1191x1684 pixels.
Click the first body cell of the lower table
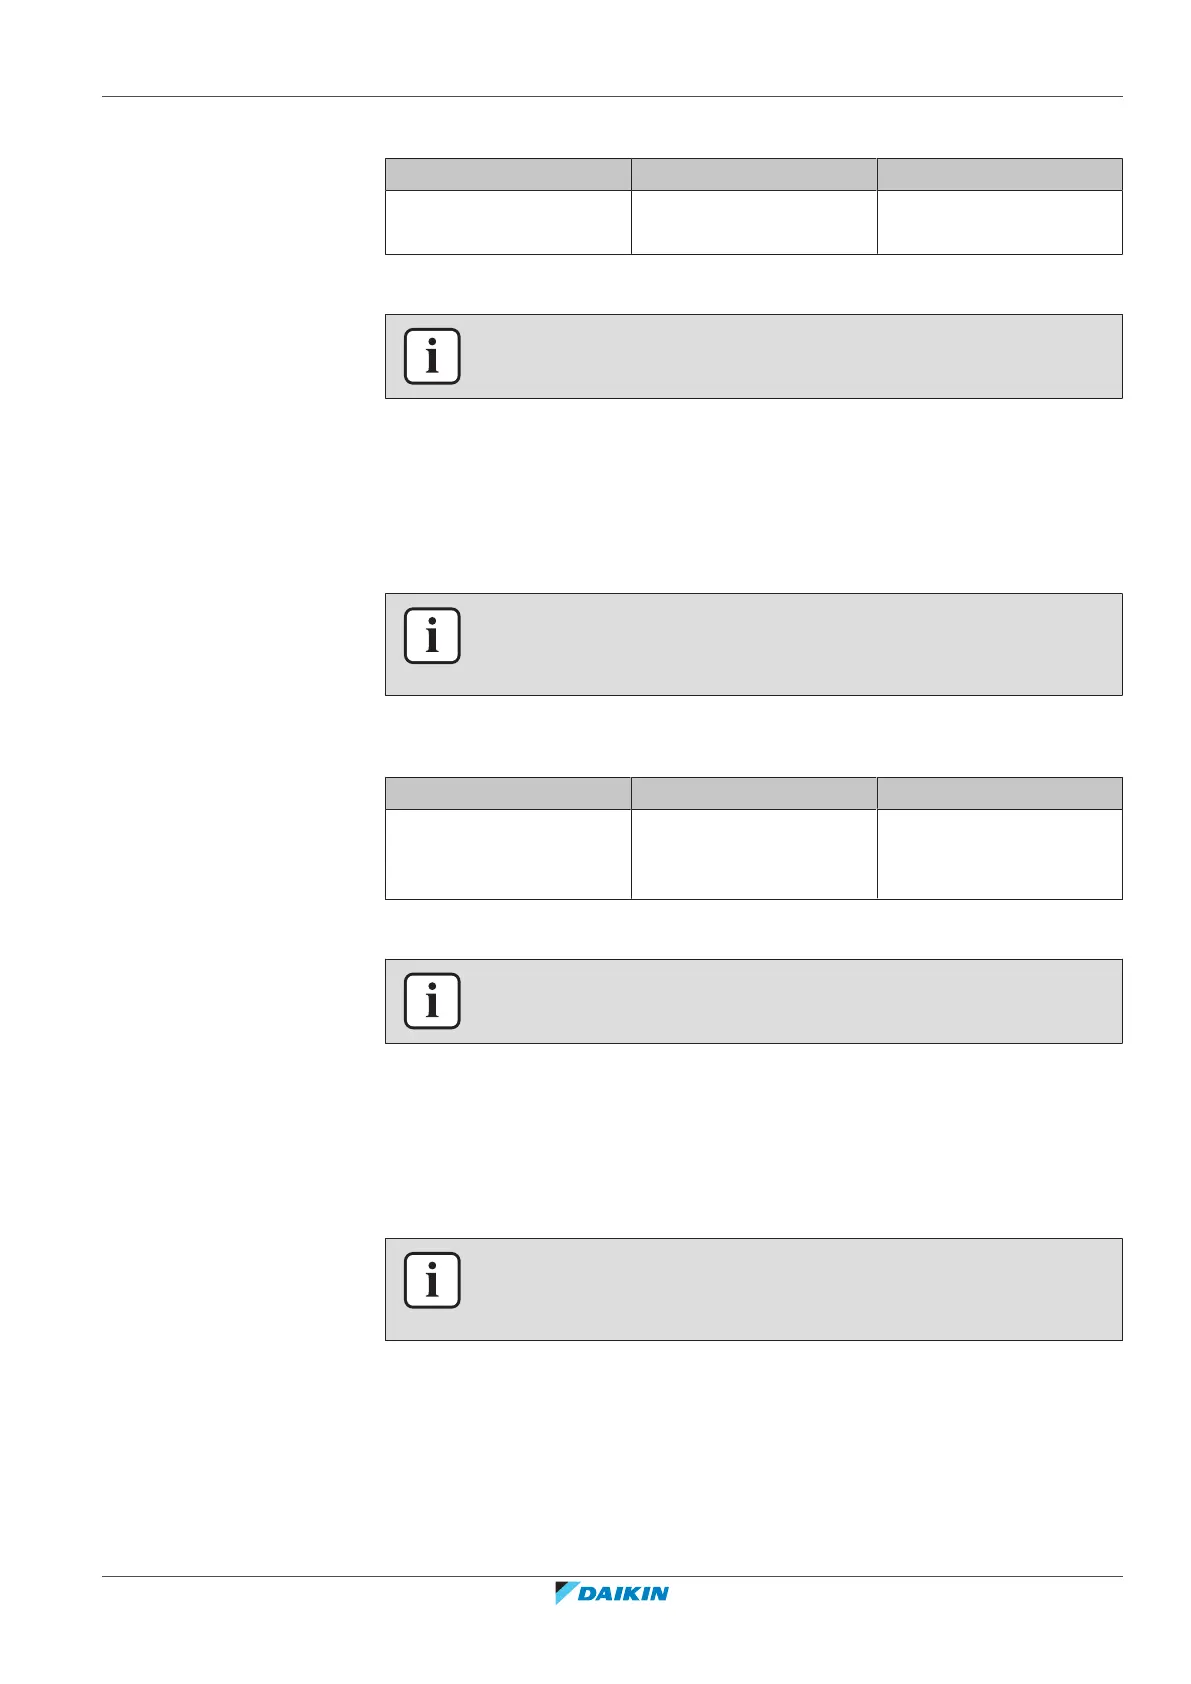(x=508, y=854)
